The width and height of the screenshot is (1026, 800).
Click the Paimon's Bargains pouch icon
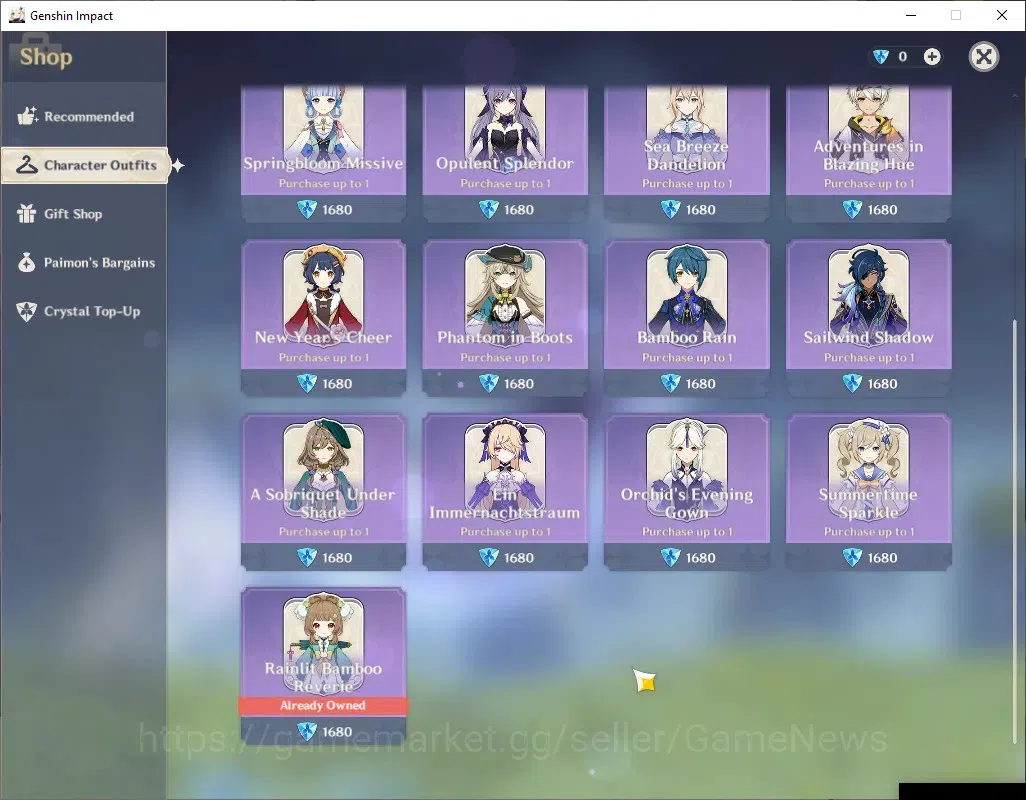27,262
